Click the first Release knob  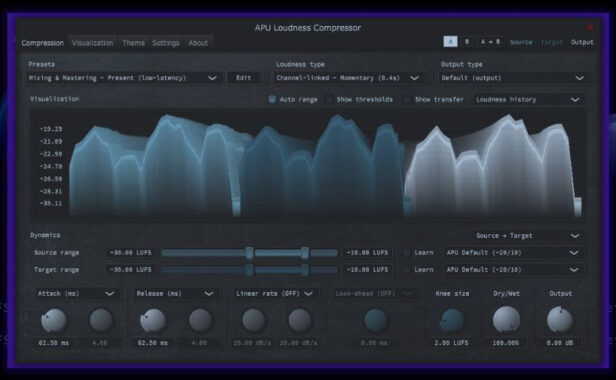pyautogui.click(x=153, y=320)
